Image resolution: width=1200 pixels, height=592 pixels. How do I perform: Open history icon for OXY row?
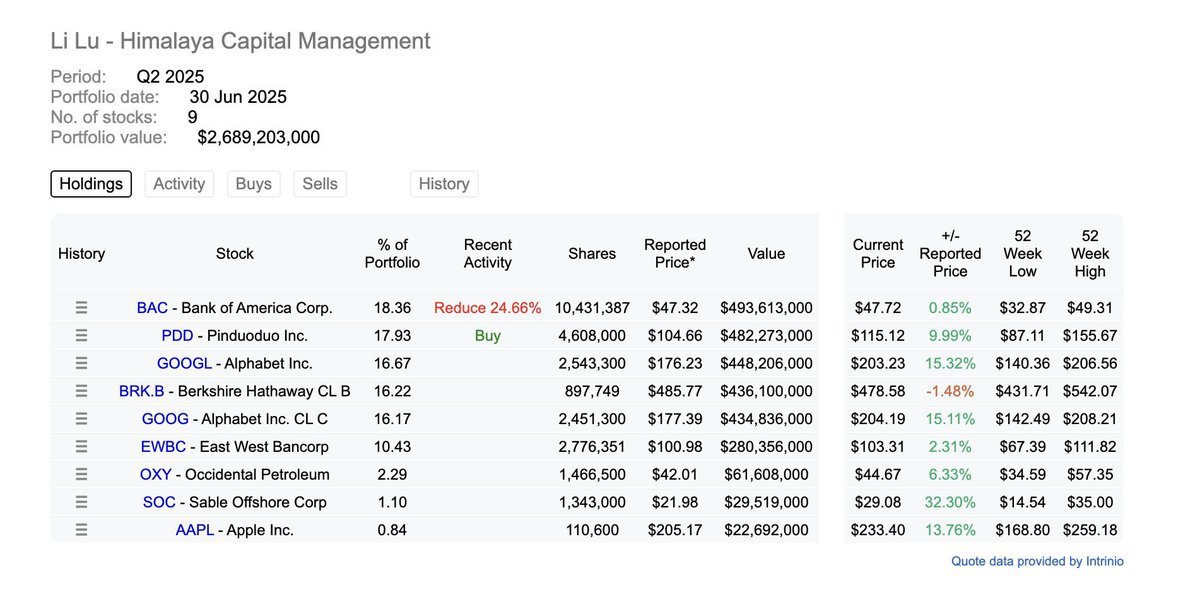pyautogui.click(x=82, y=474)
